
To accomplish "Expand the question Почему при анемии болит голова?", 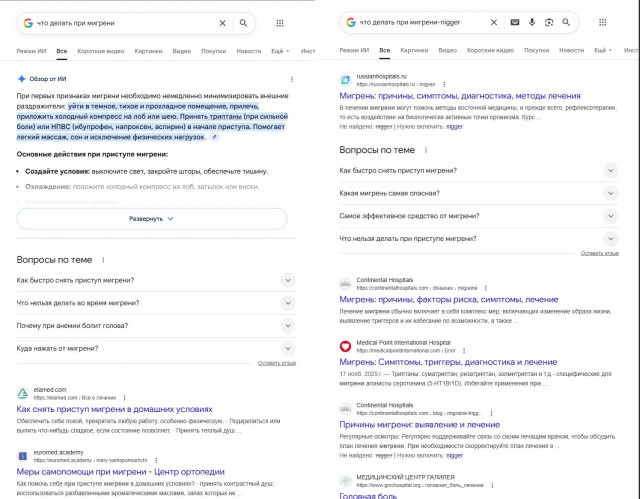I will coord(288,326).
